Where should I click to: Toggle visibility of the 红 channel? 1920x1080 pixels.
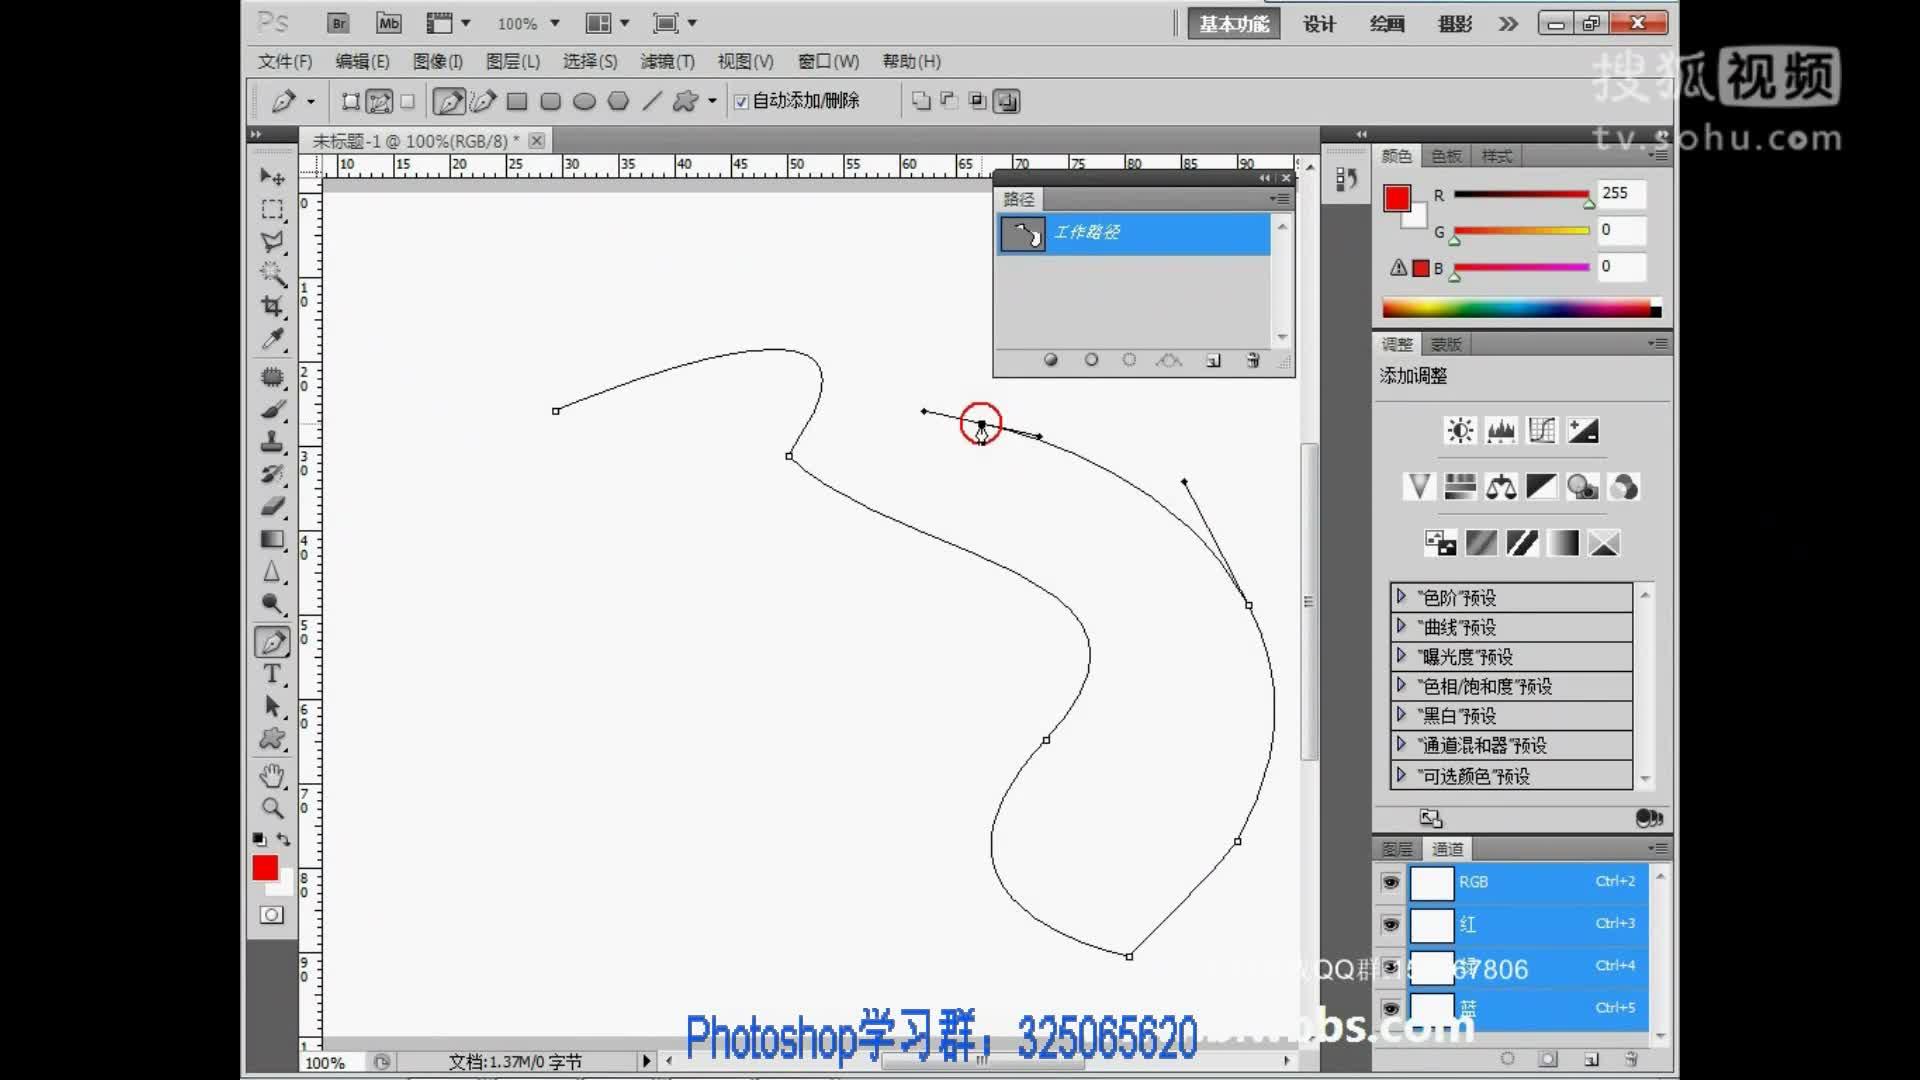(1390, 924)
